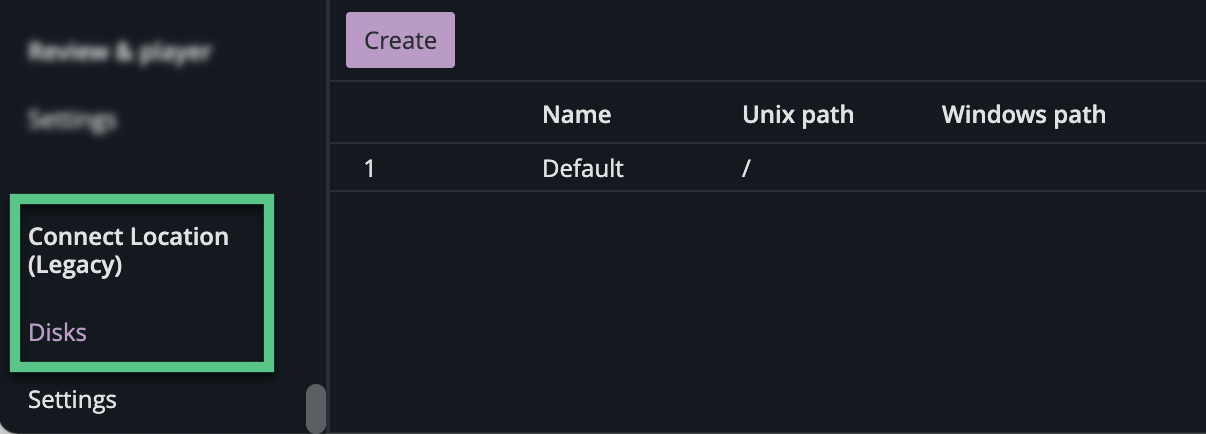The height and width of the screenshot is (434, 1206).
Task: Open the blurred Review & player item
Action: point(119,52)
